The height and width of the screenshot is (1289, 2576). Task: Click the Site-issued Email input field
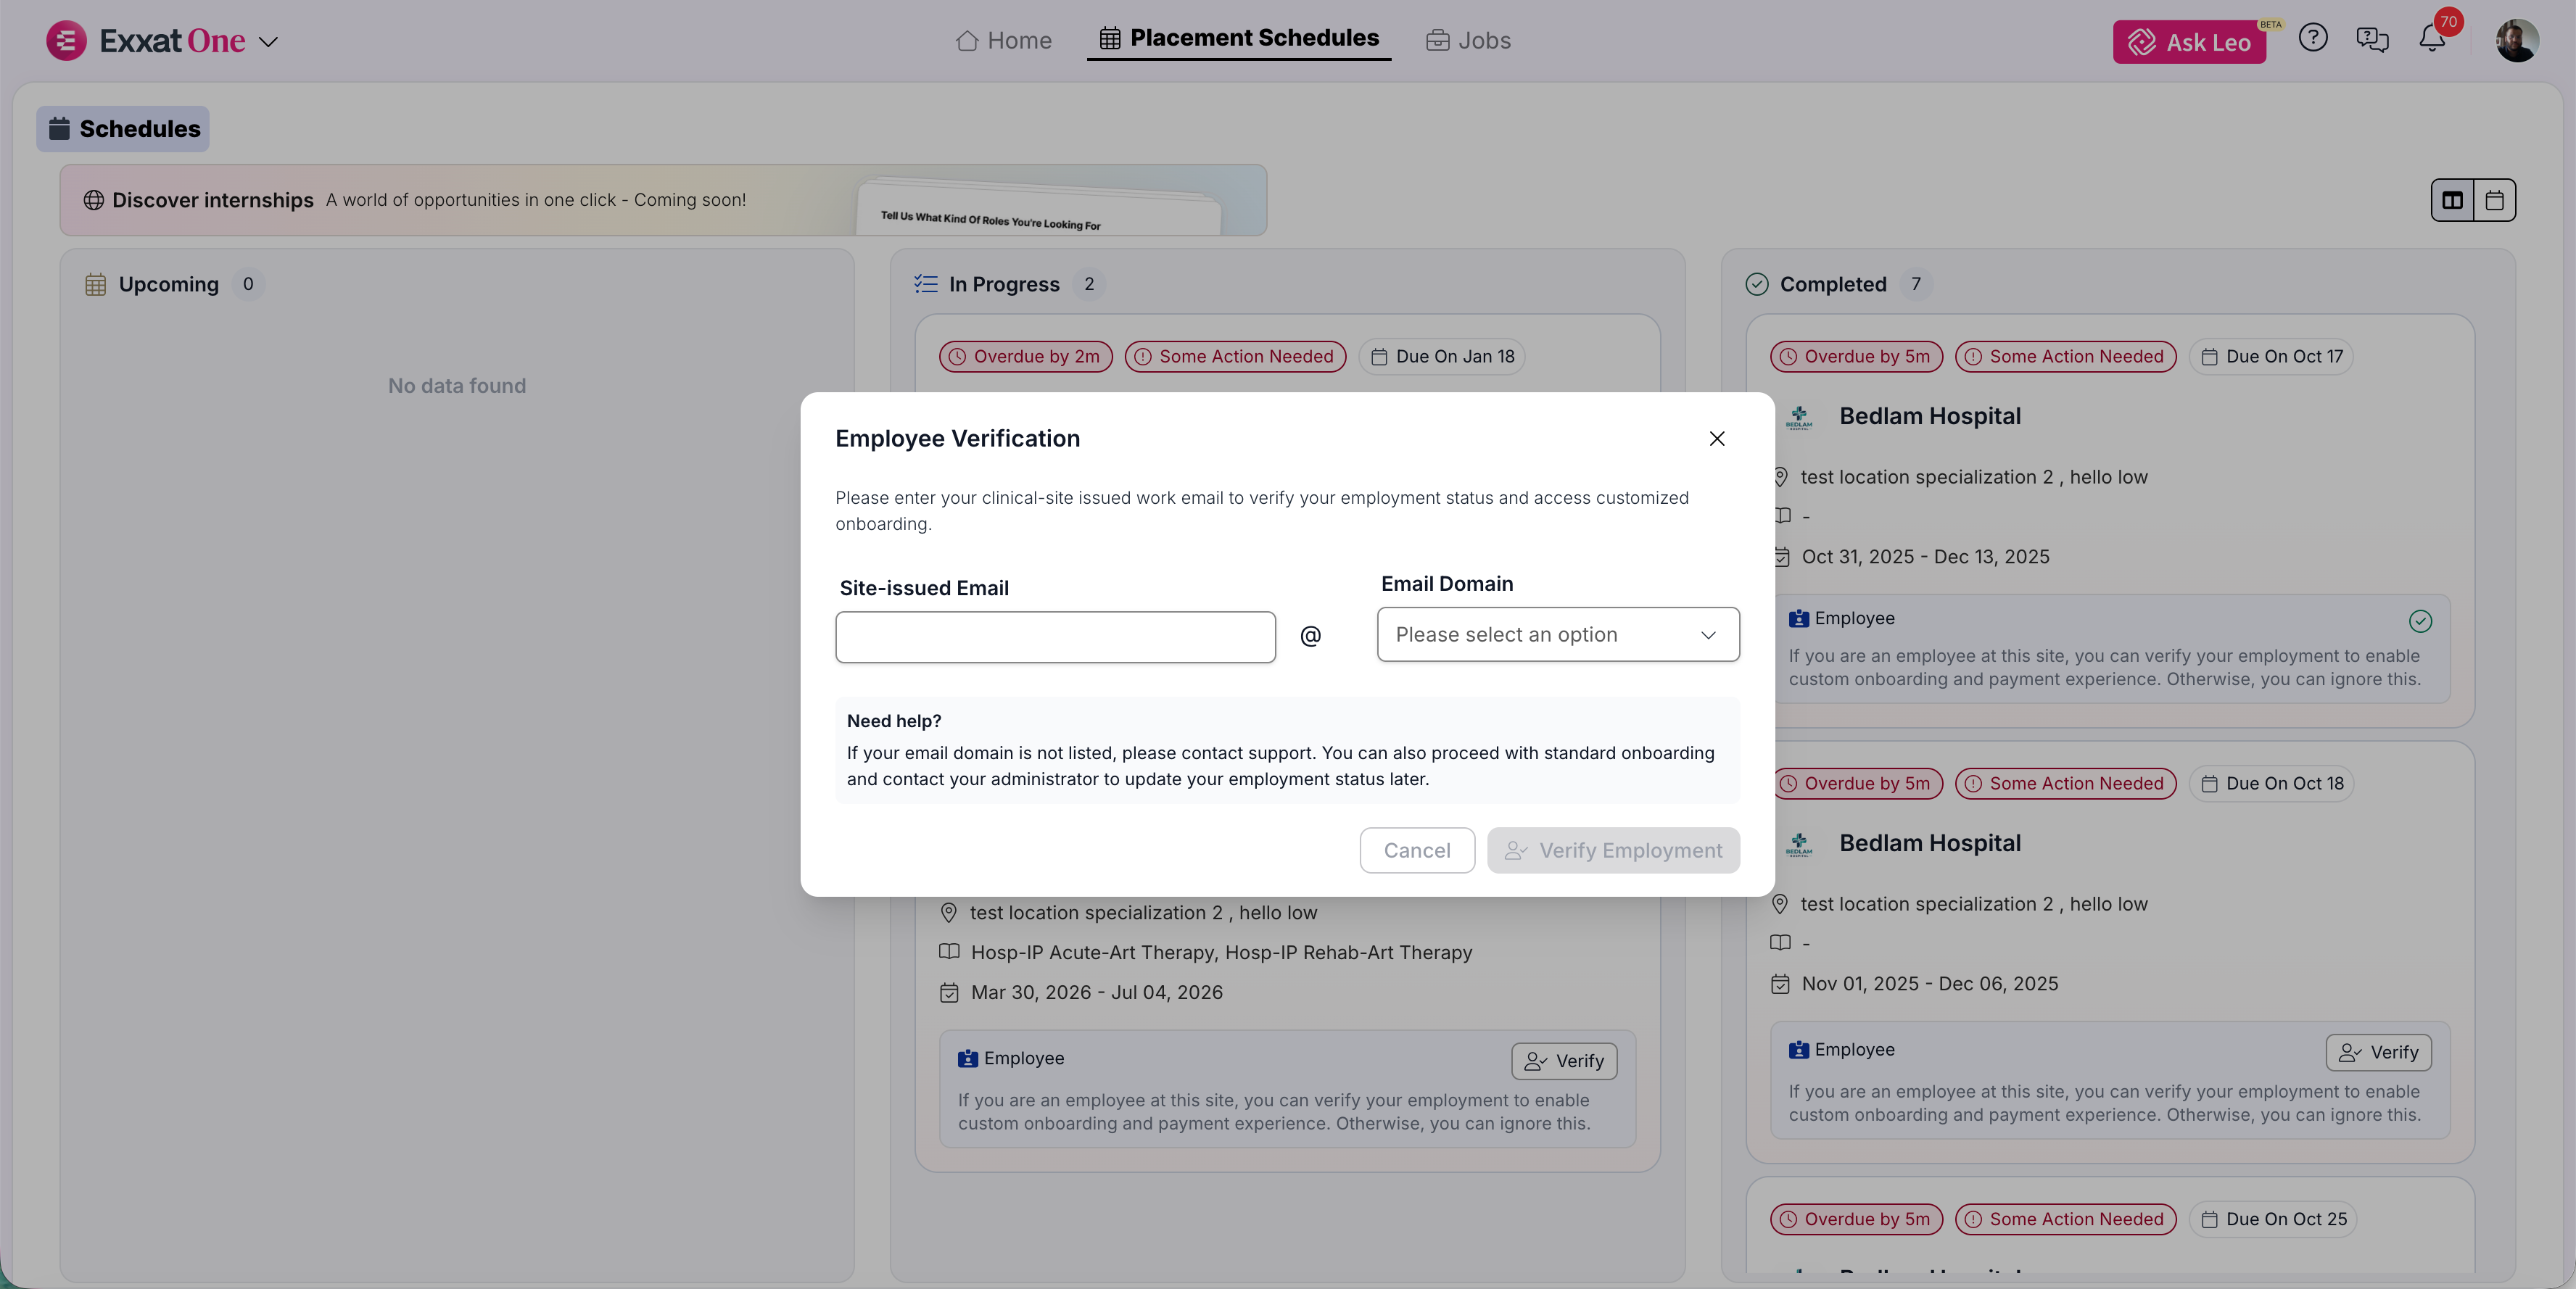tap(1055, 637)
